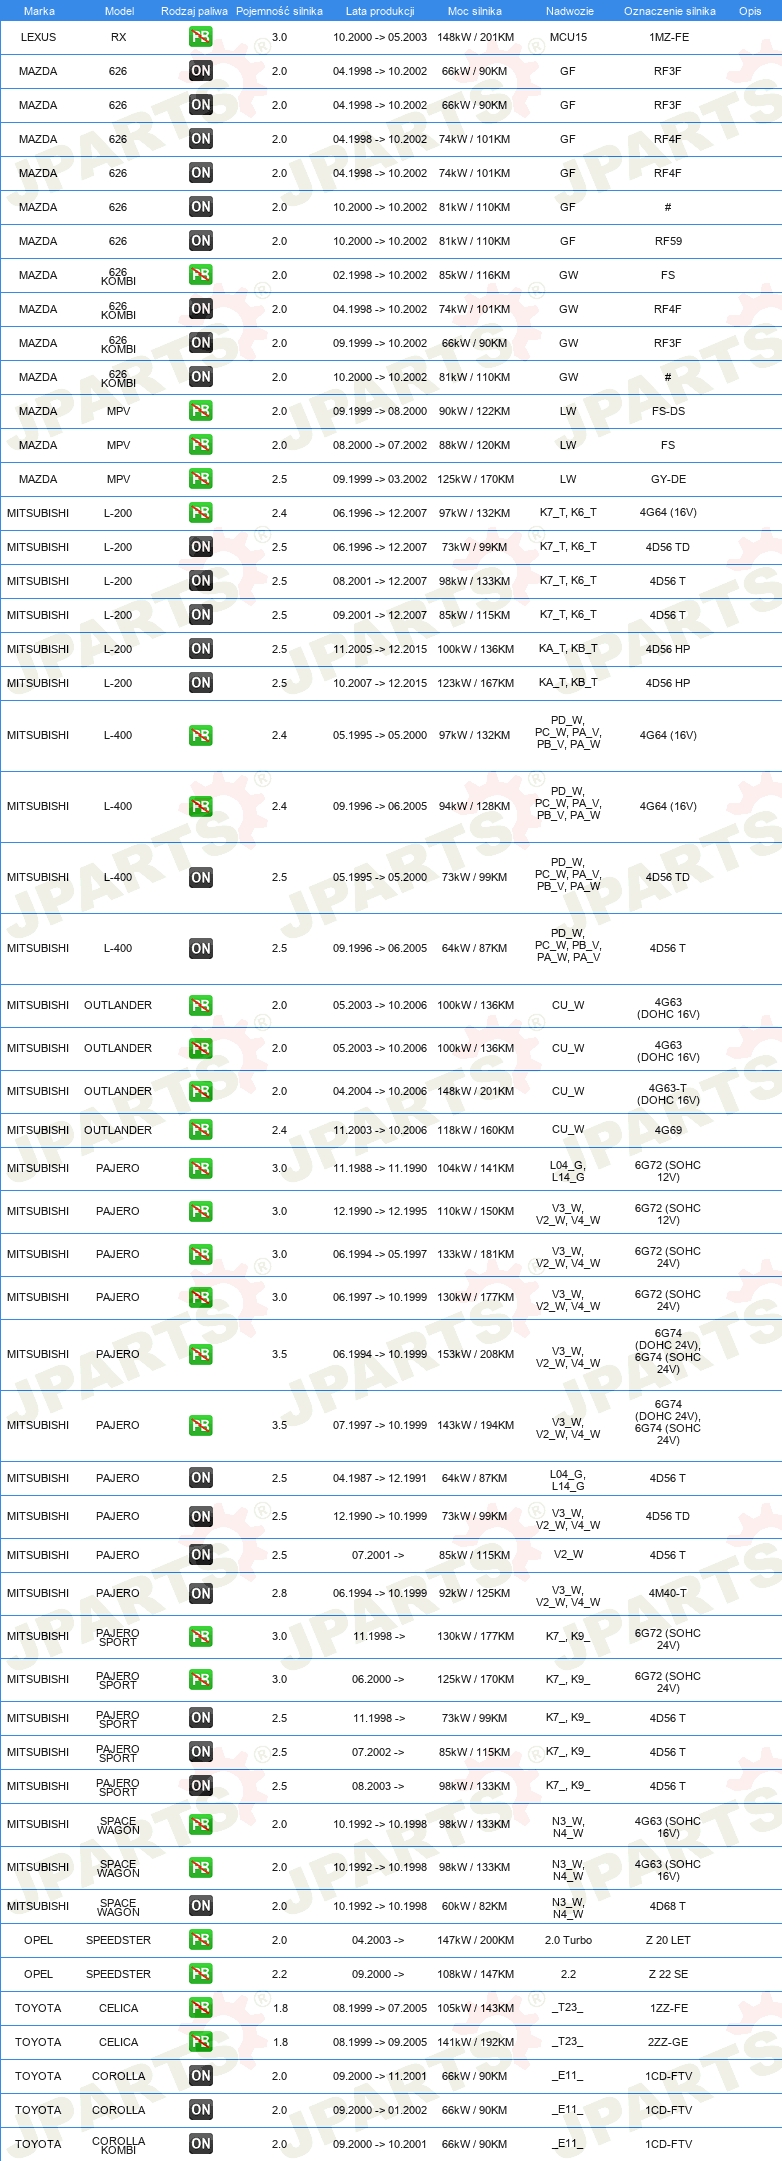Click the ON icon in the SPACE WAGON 4D68 T row

coord(201,1906)
